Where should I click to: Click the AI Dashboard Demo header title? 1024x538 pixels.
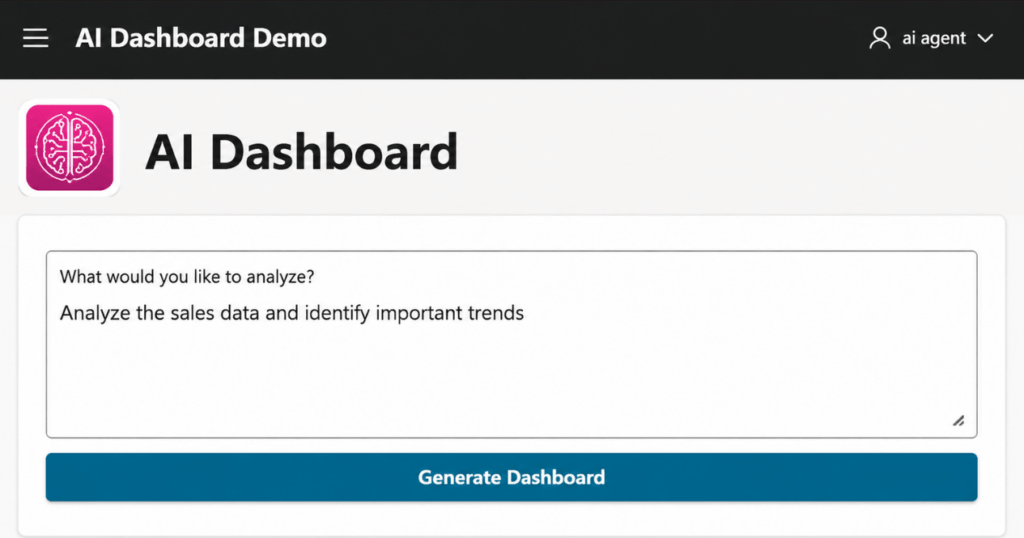point(201,38)
